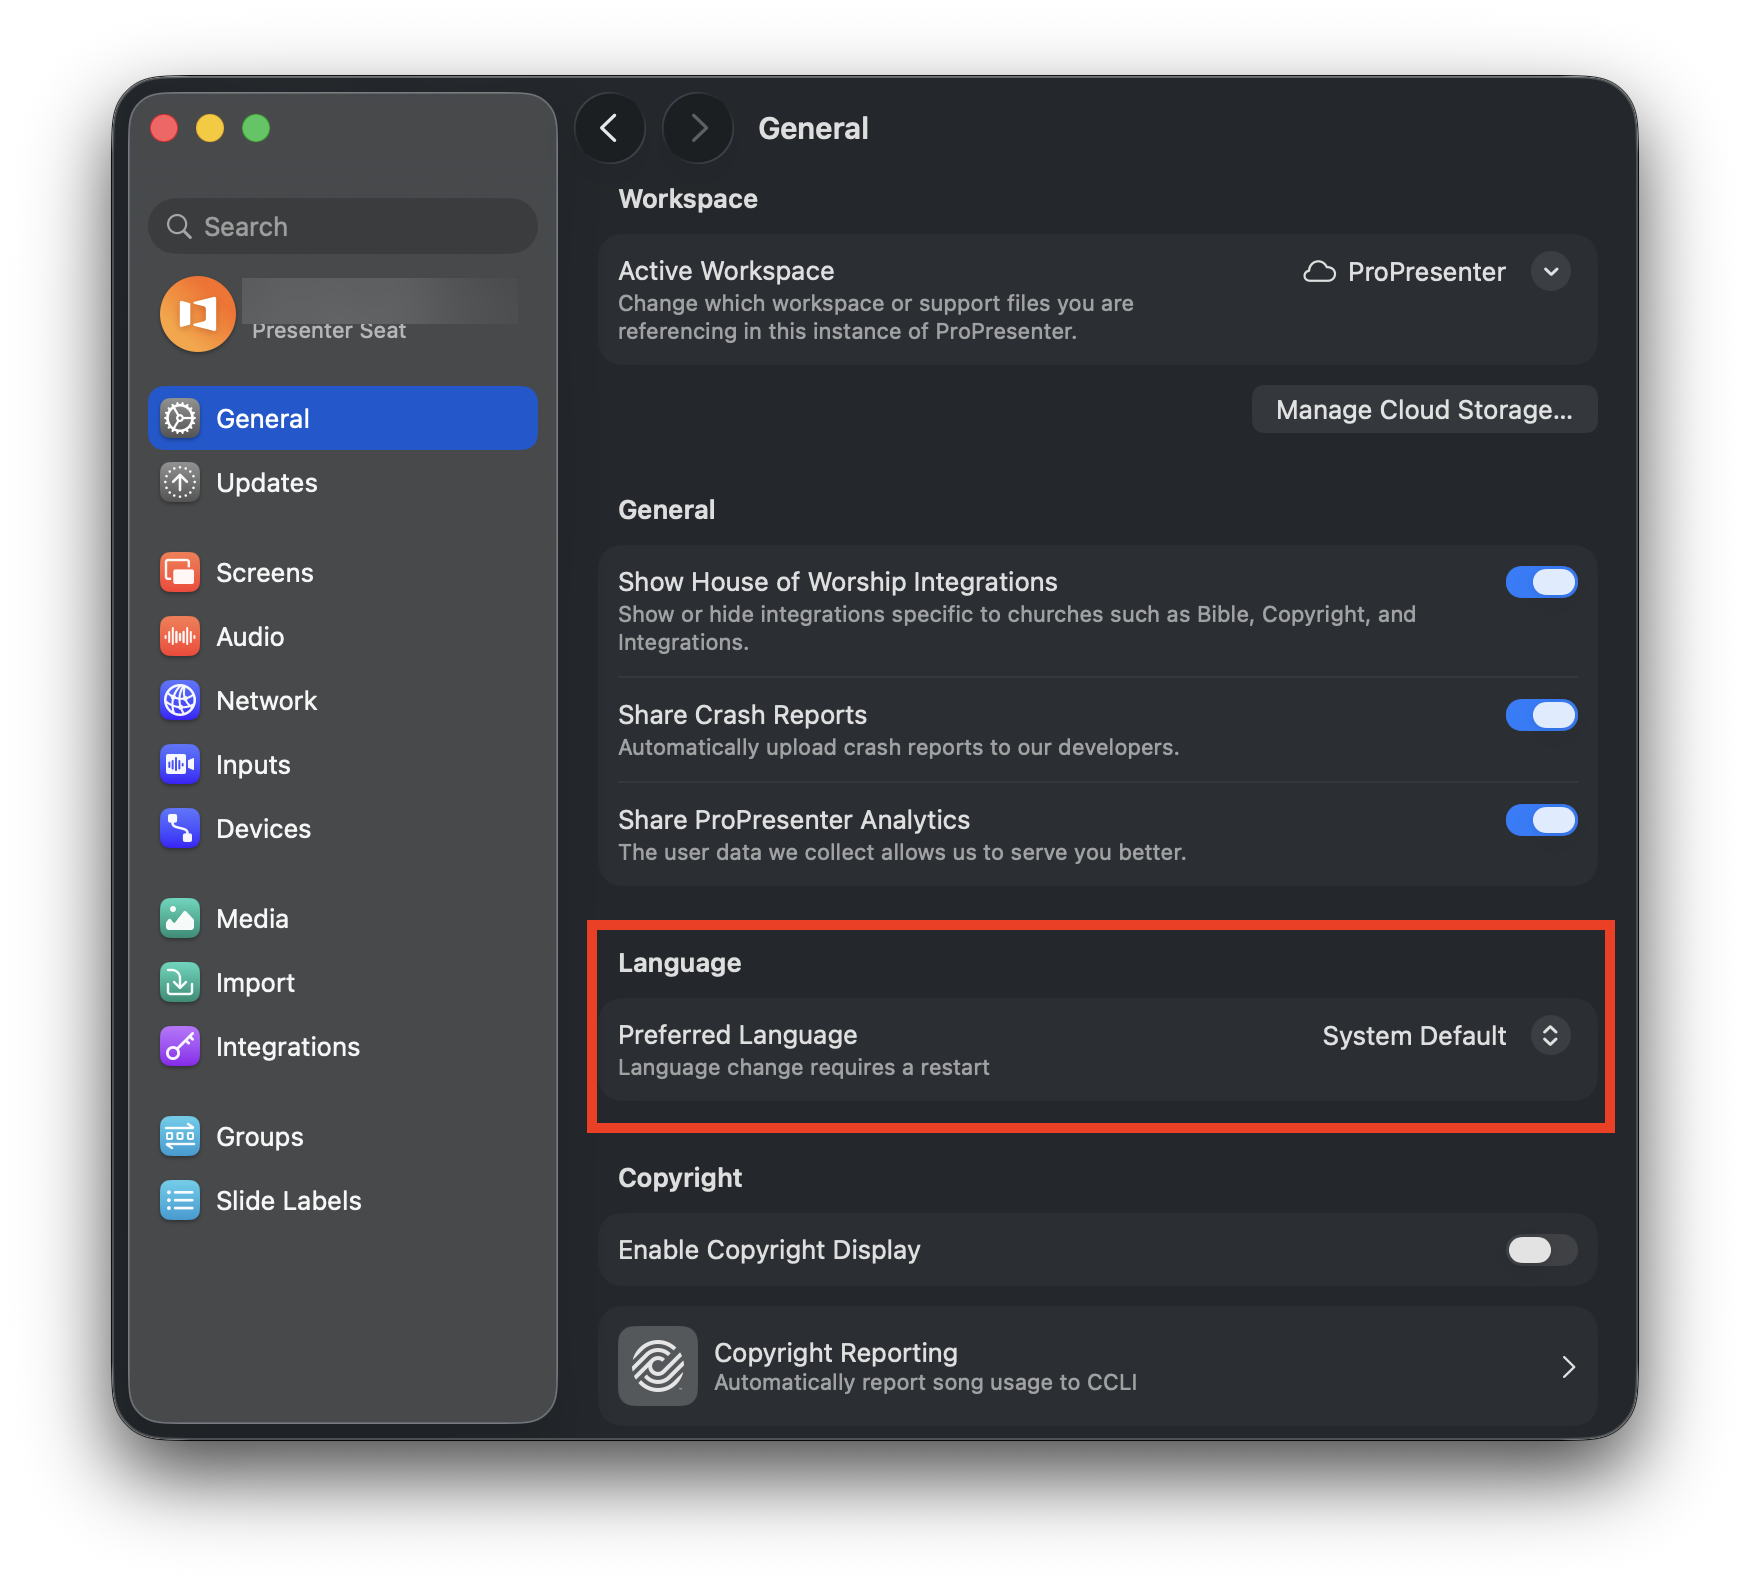Select the Inputs icon in sidebar
Viewport: 1750px width, 1588px height.
click(x=180, y=765)
